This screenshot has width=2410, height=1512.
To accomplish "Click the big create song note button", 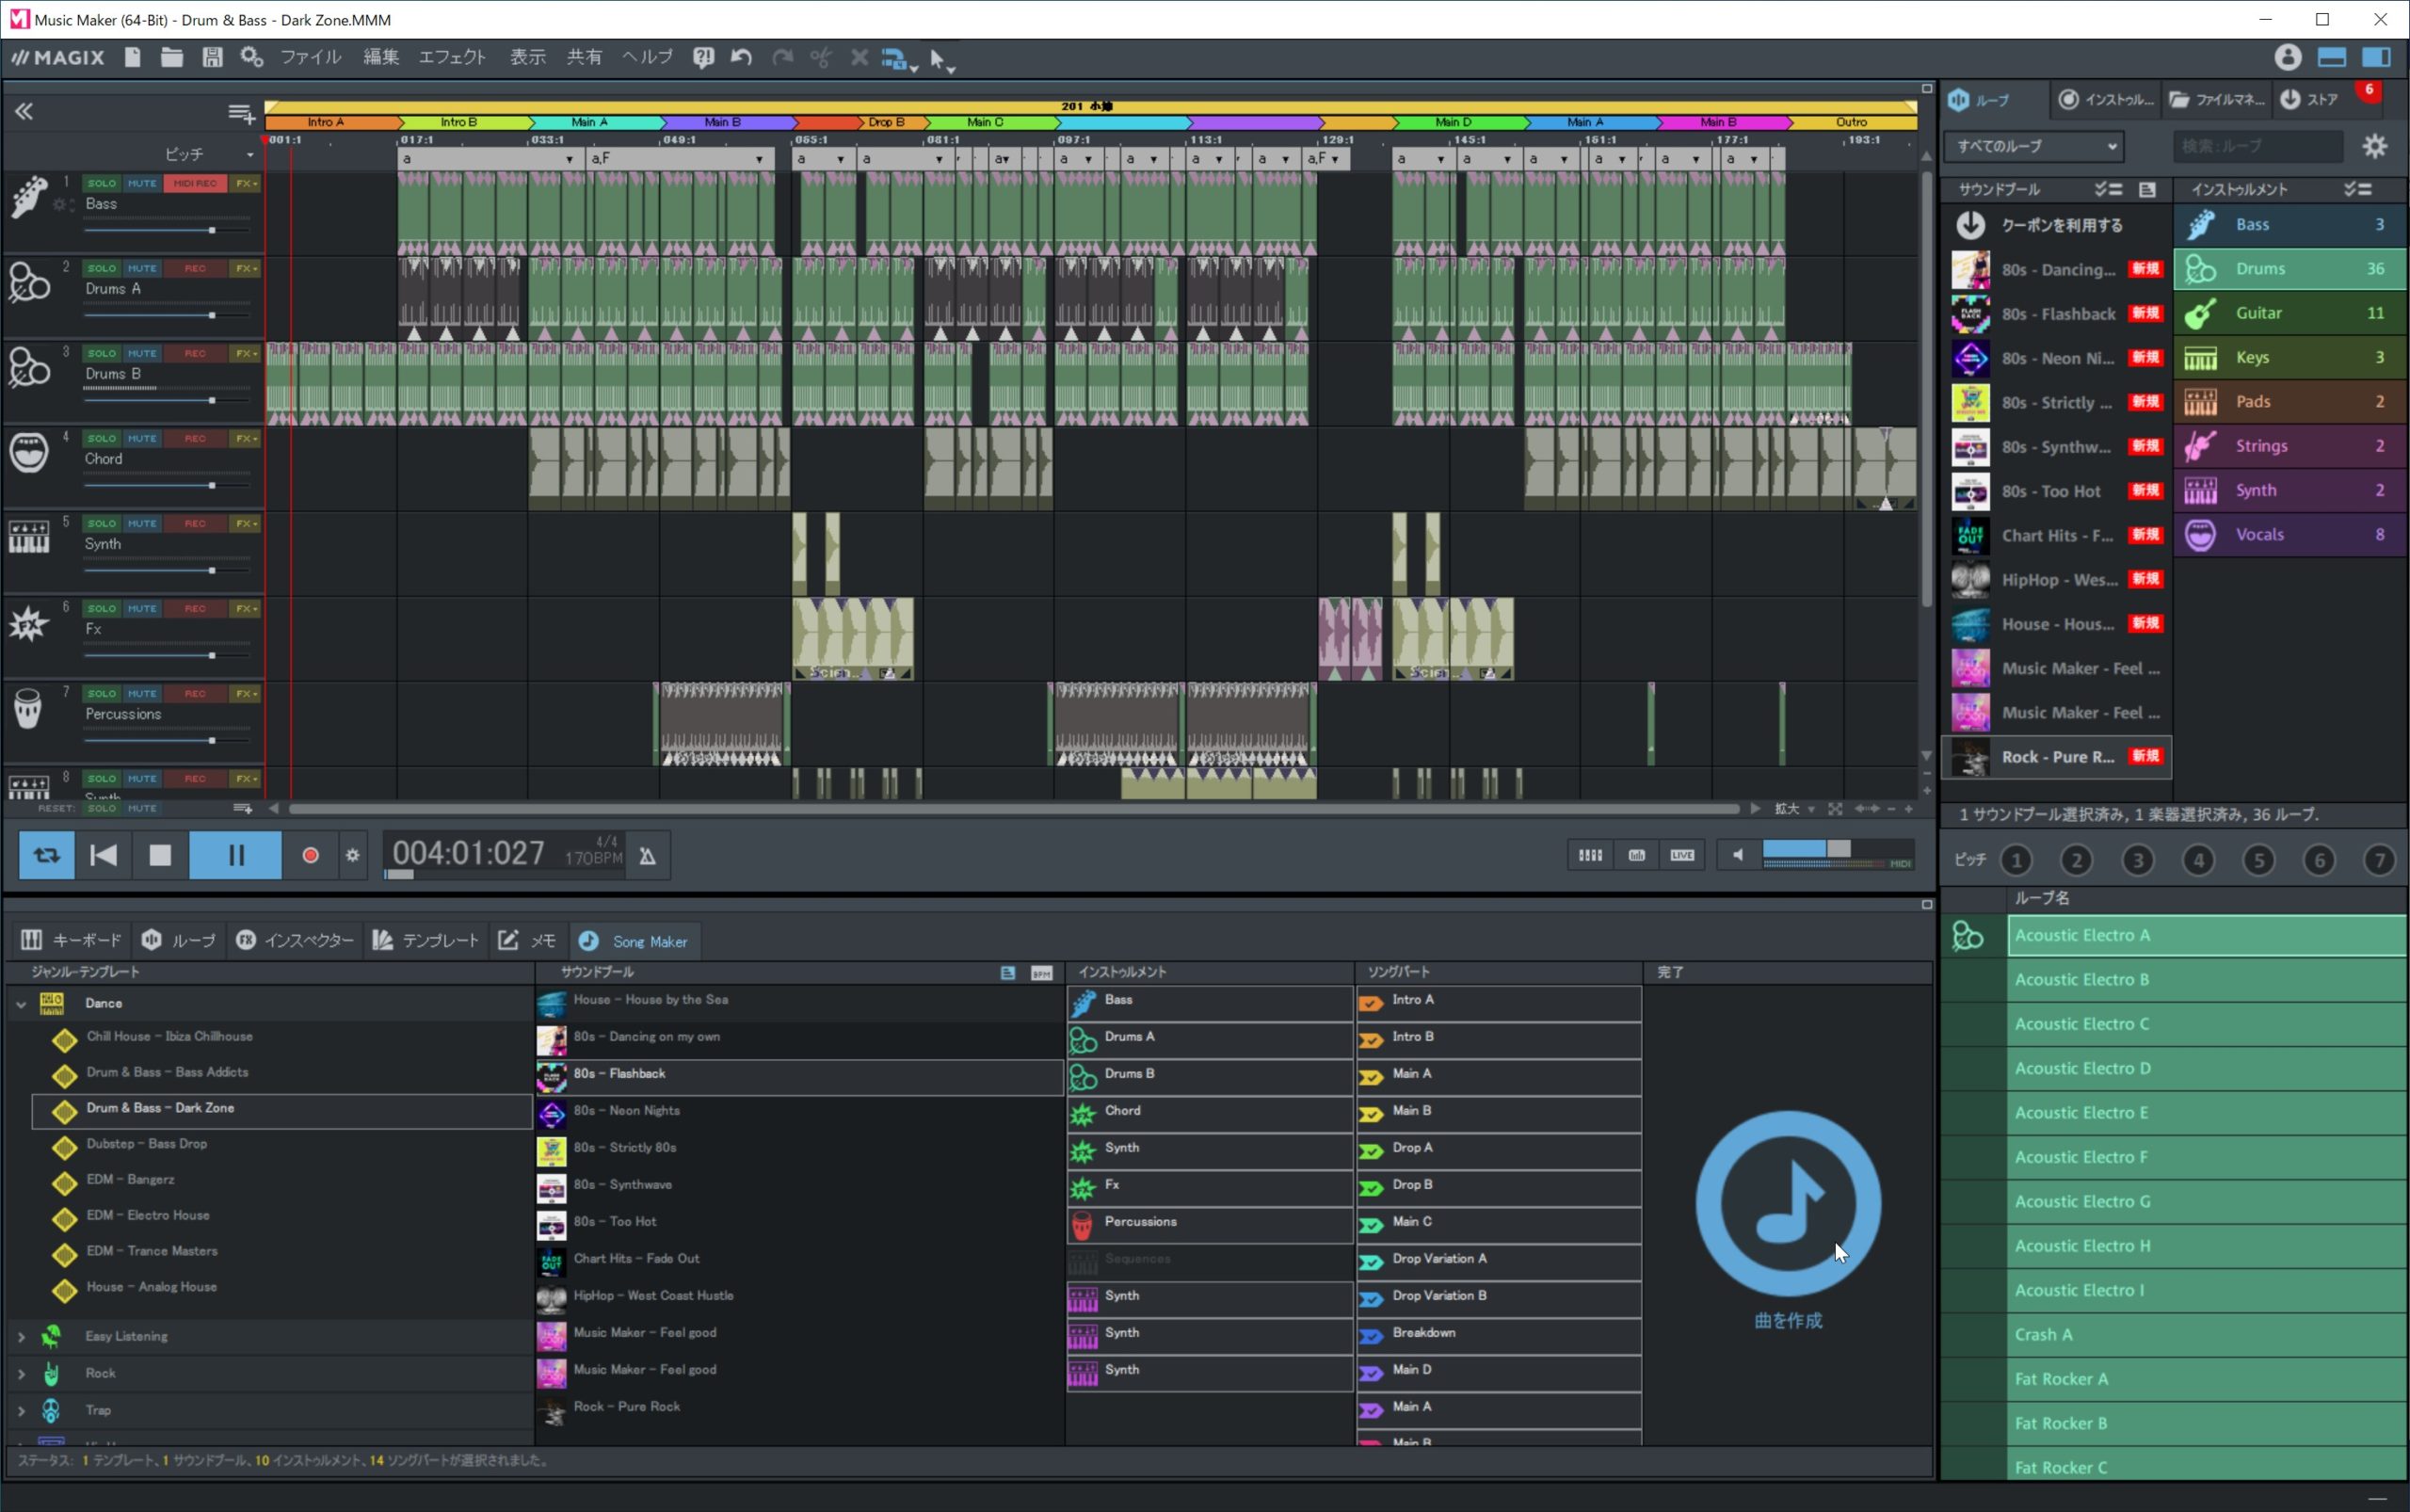I will [1788, 1203].
